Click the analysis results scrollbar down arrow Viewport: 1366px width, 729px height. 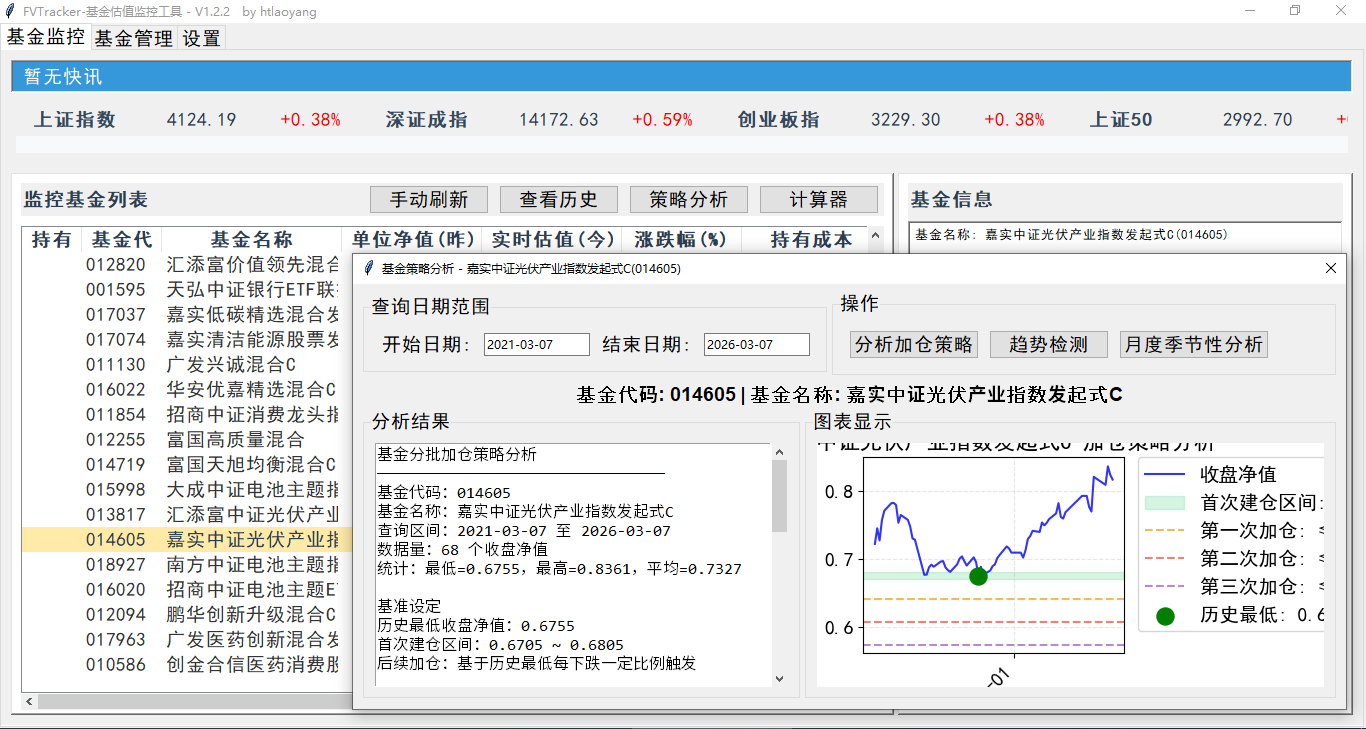tap(780, 678)
